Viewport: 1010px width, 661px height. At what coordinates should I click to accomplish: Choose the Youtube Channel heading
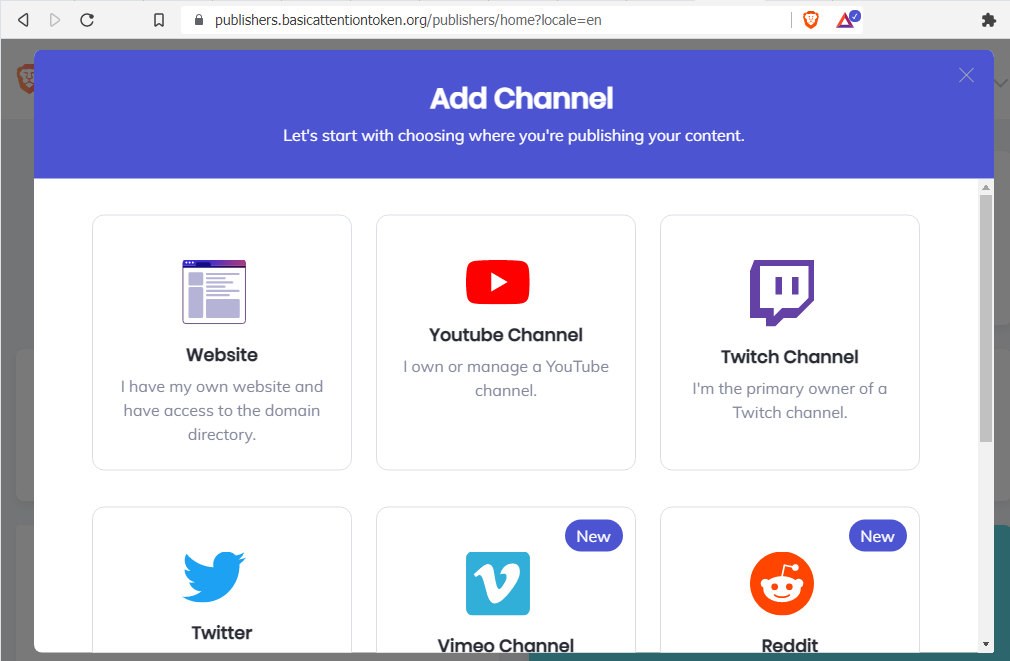tap(506, 334)
